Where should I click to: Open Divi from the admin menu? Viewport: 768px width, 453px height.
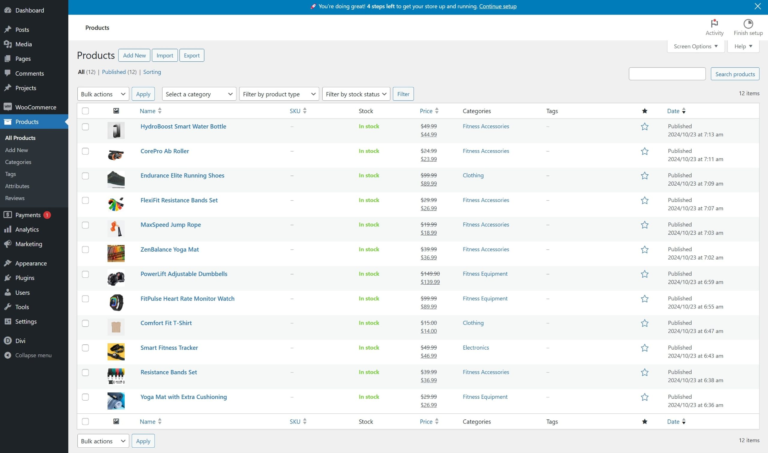point(22,340)
